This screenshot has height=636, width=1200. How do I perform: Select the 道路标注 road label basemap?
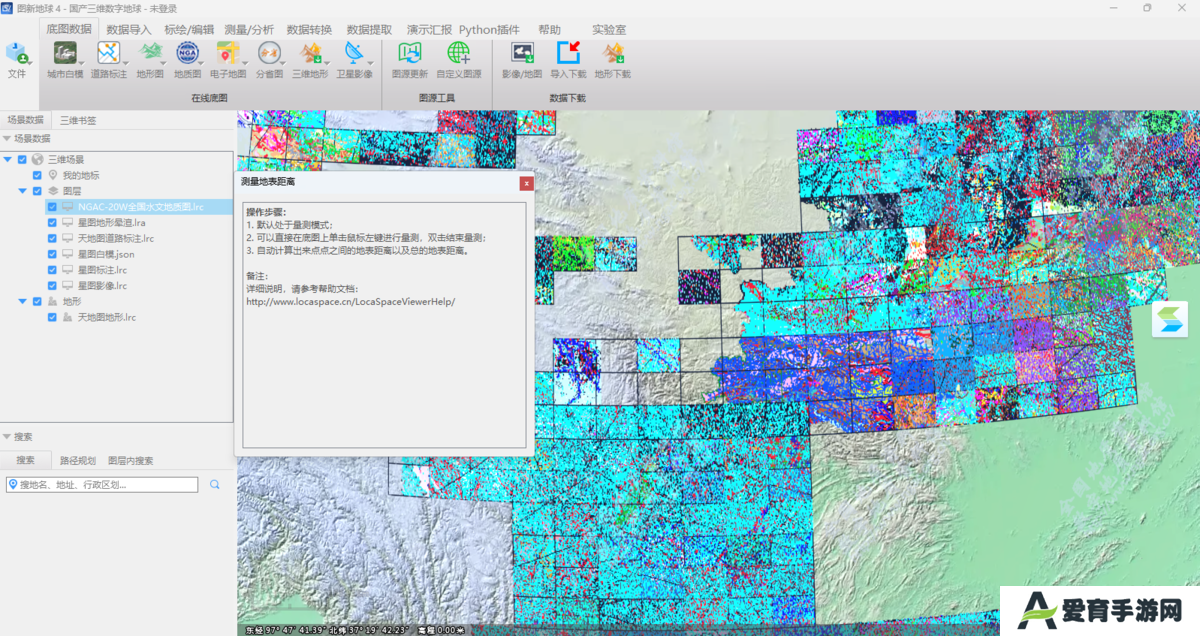108,53
